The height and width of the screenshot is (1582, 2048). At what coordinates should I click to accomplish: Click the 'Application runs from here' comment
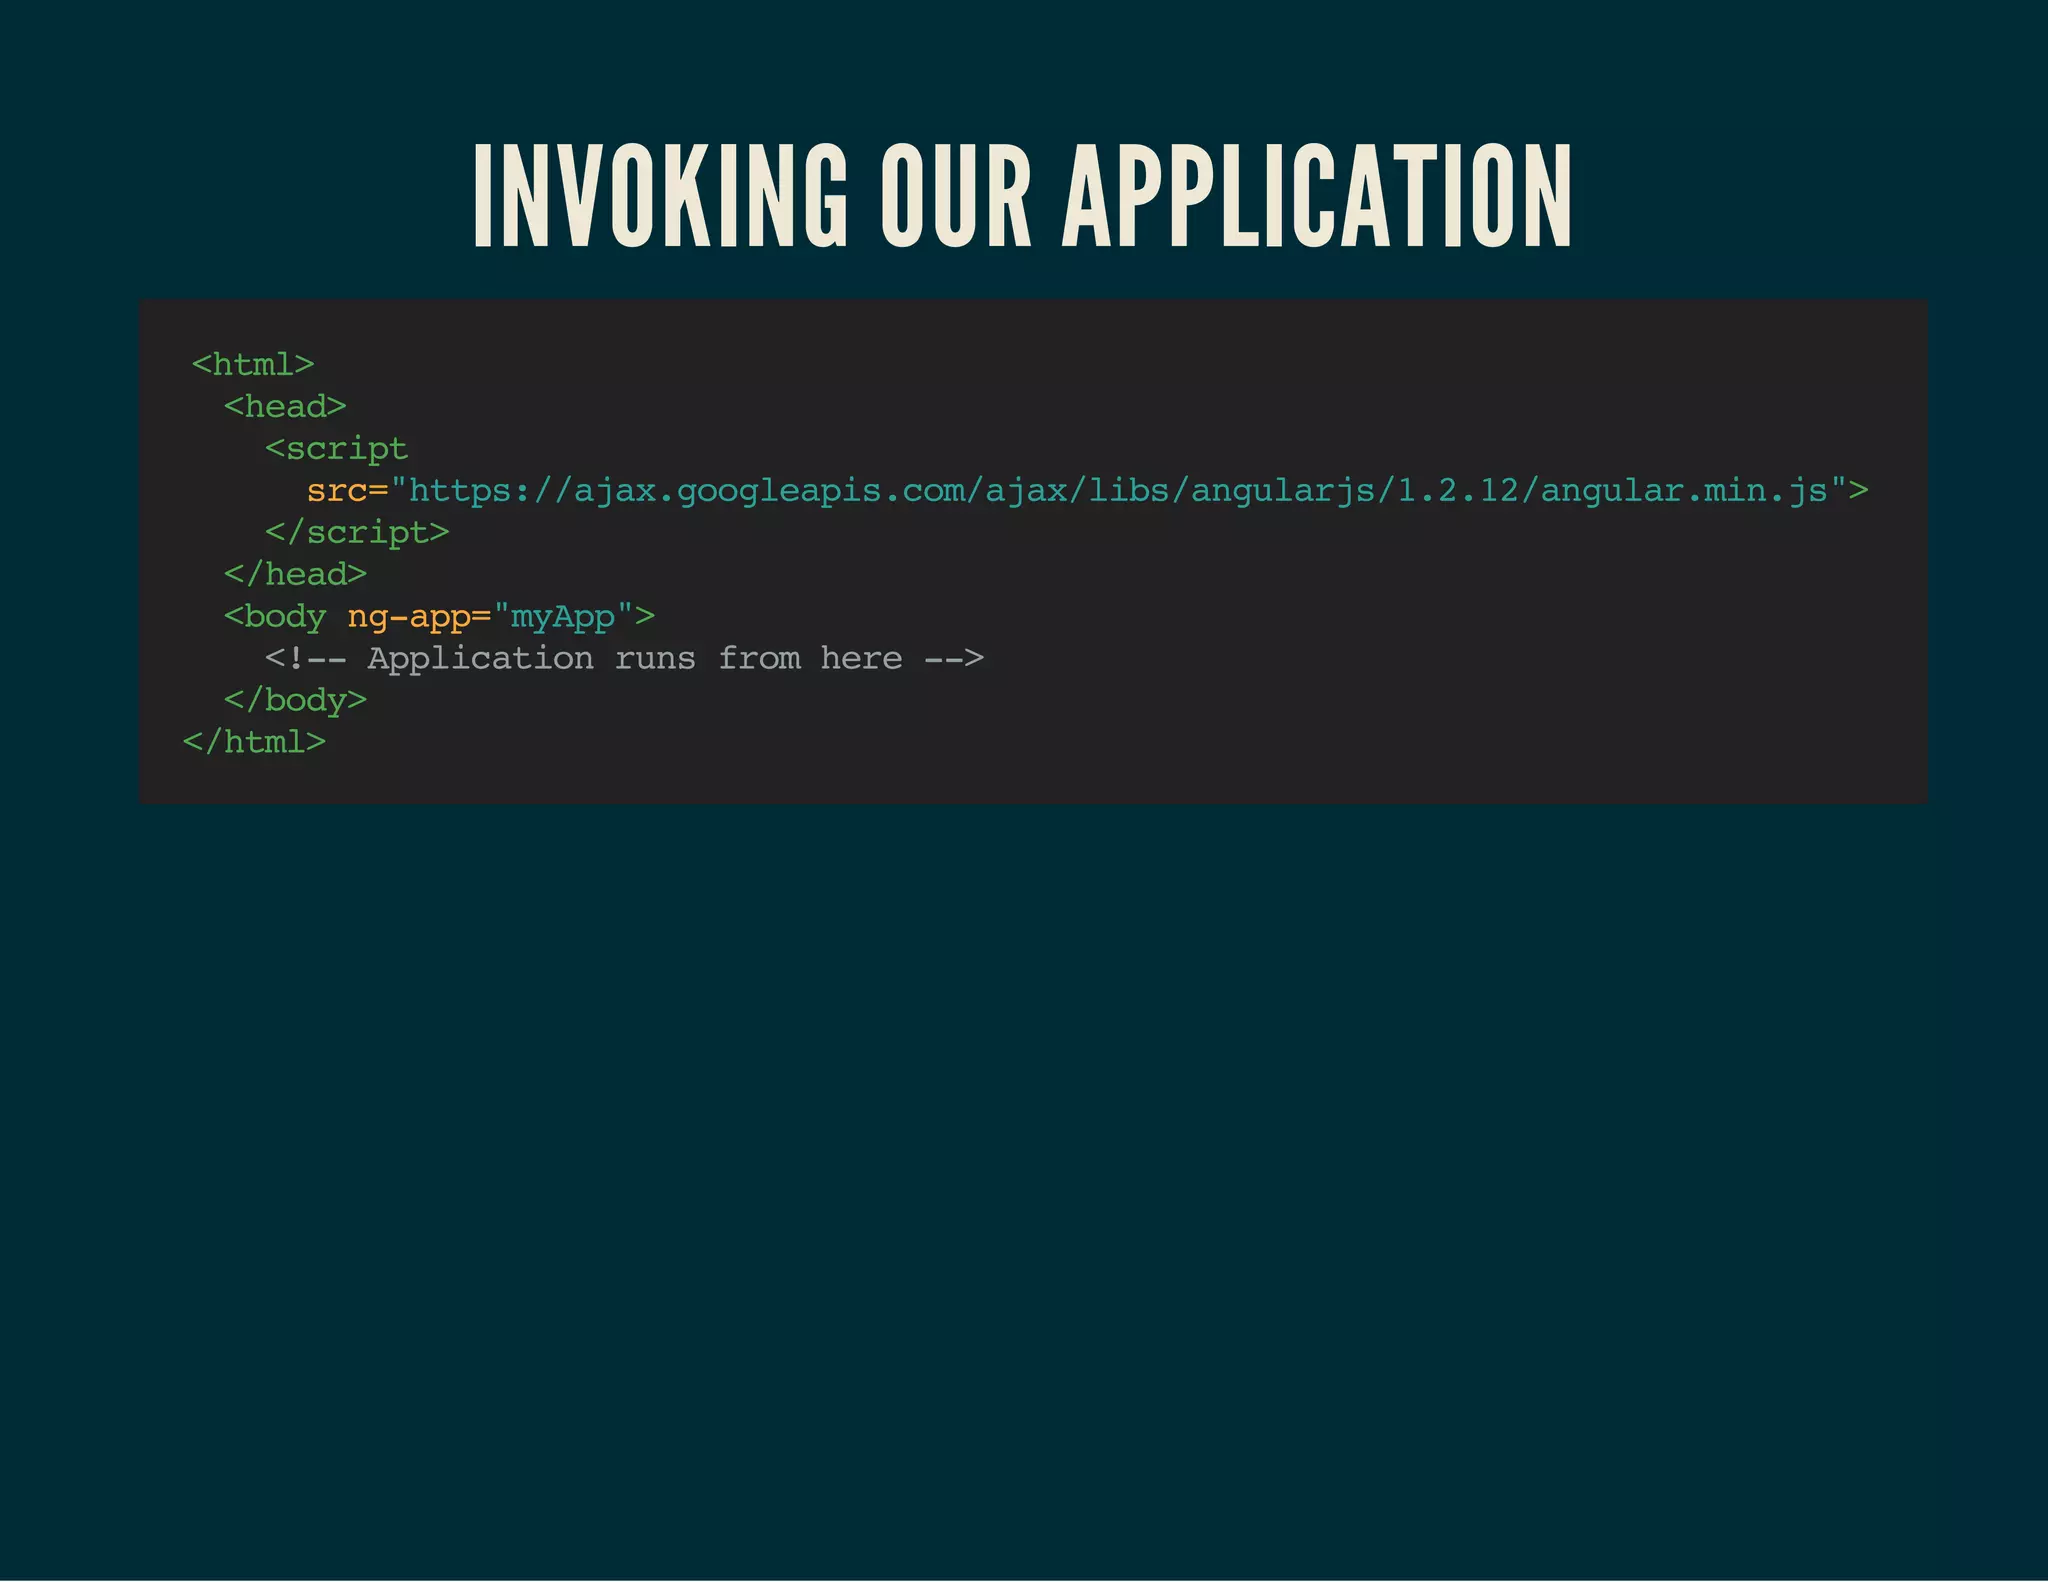(625, 658)
